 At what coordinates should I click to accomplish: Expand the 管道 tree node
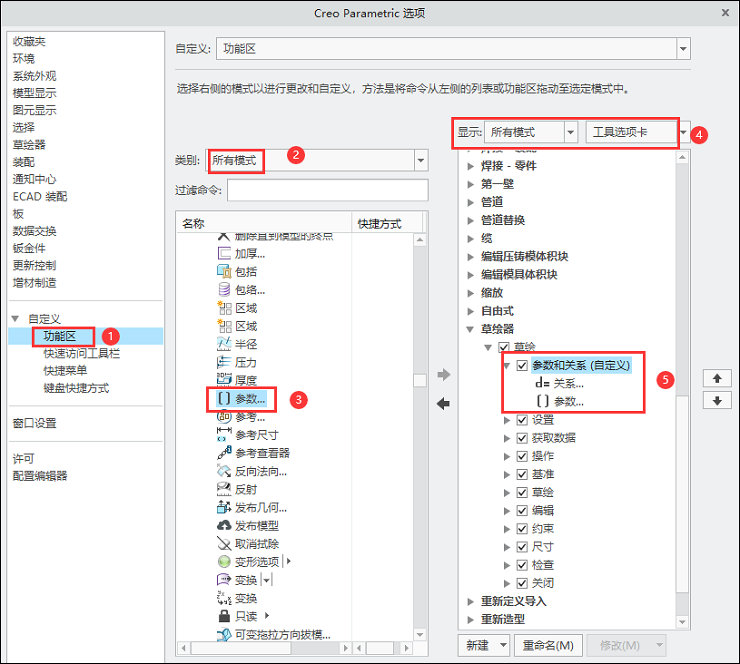470,202
